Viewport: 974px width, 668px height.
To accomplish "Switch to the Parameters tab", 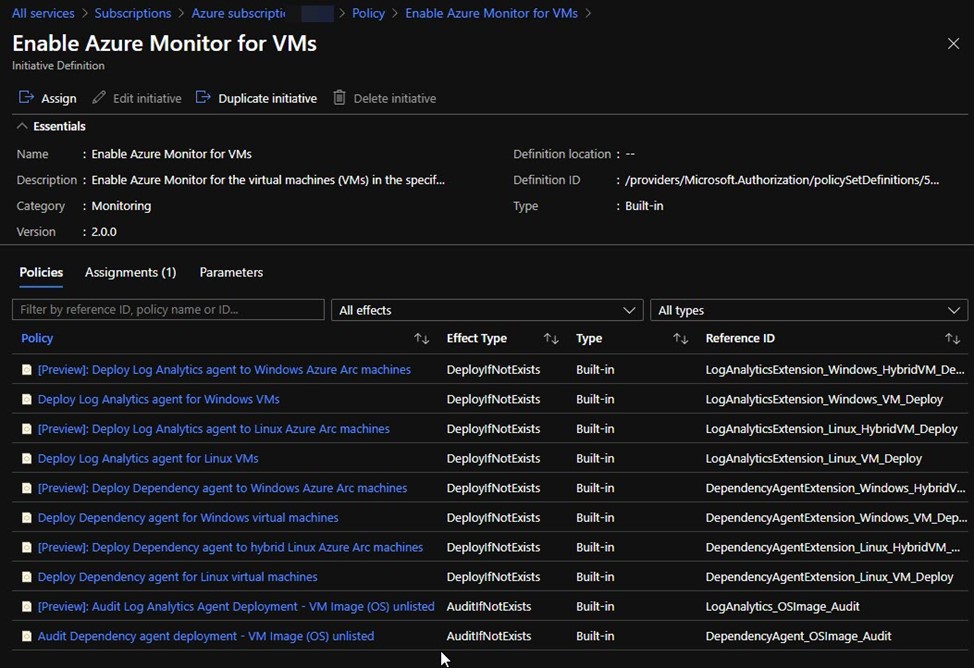I will pos(231,272).
